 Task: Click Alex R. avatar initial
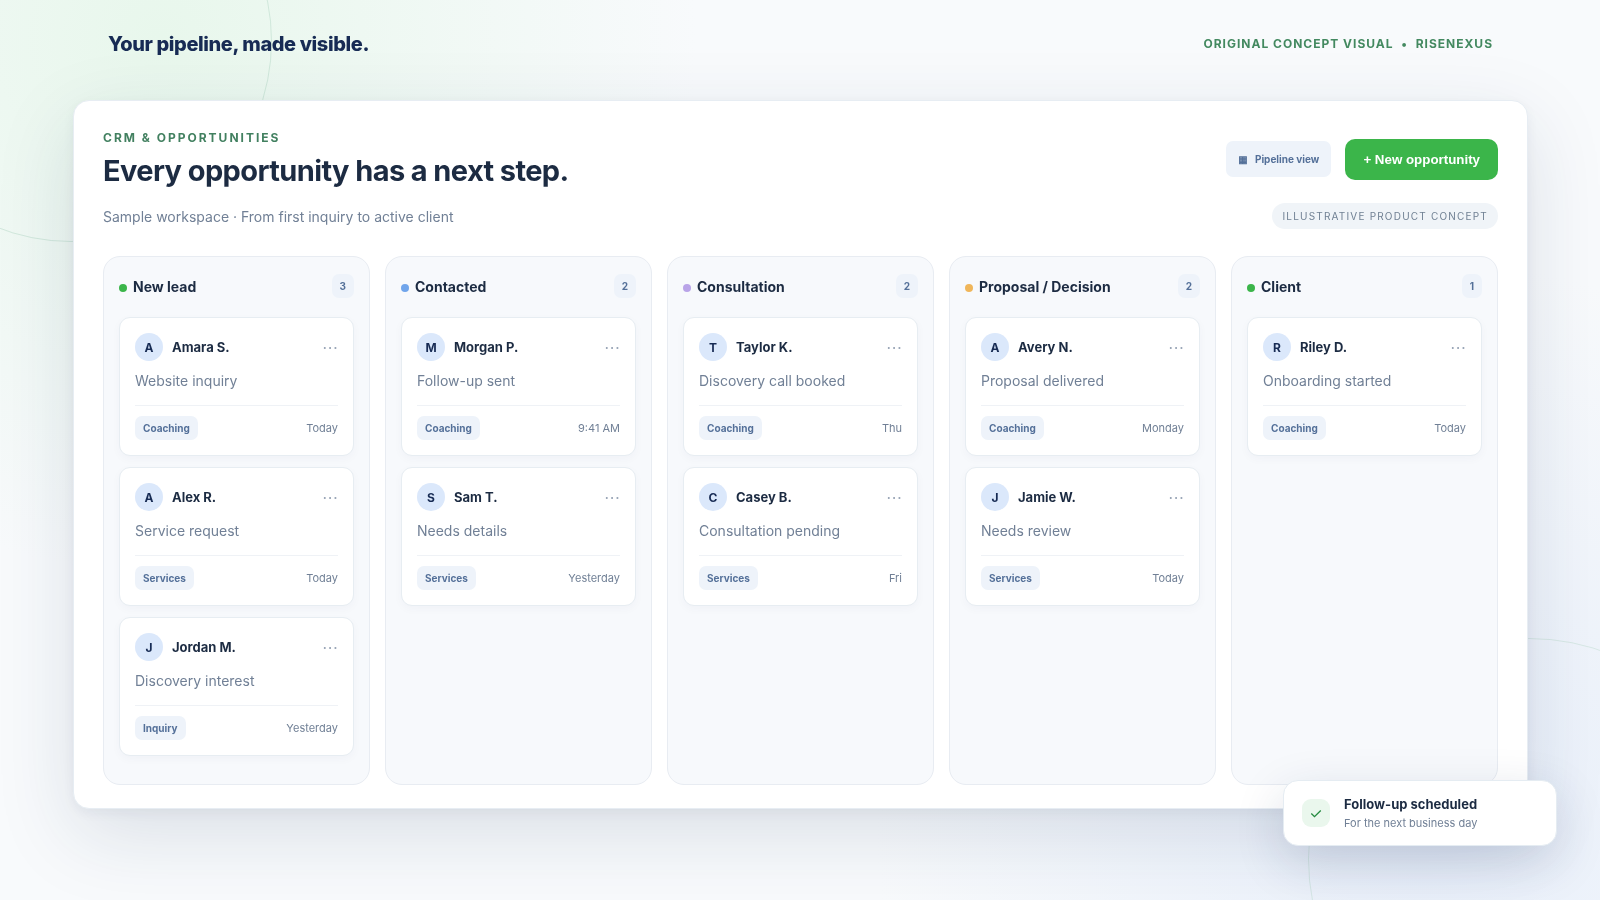[x=149, y=497]
